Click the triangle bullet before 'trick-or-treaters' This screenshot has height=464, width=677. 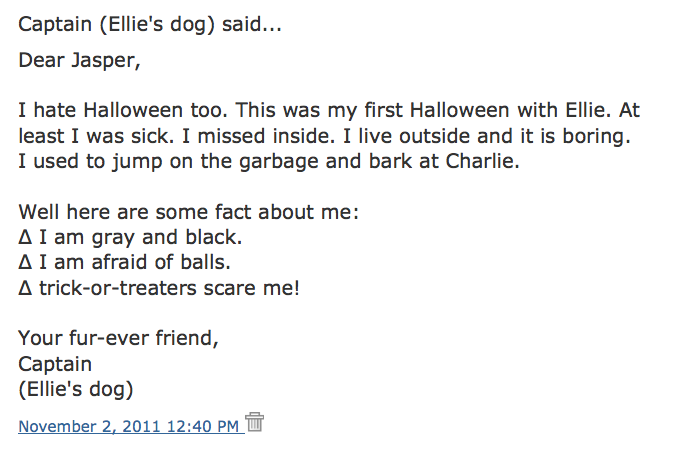pyautogui.click(x=25, y=288)
